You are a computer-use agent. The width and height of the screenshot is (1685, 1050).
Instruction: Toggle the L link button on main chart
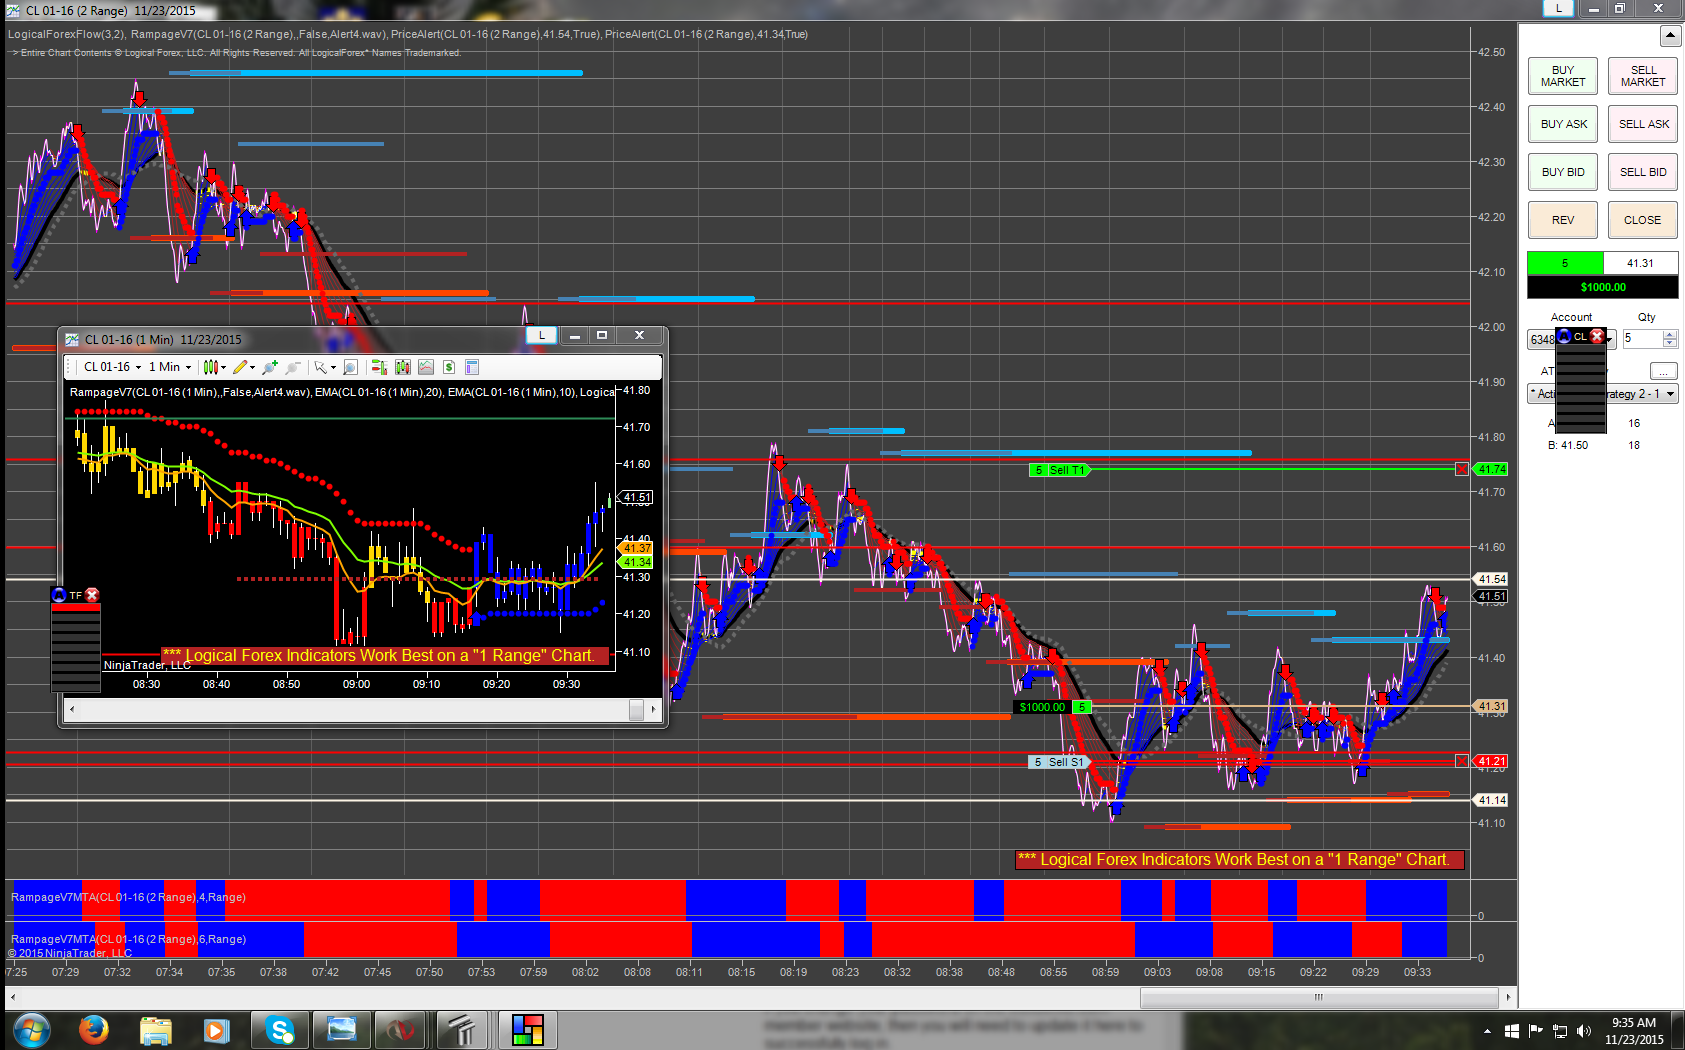[1558, 8]
